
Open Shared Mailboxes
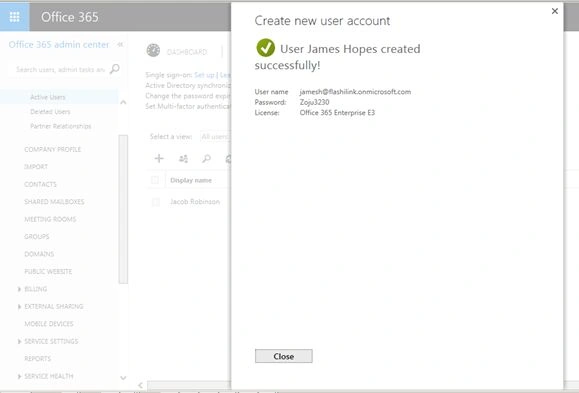54,202
